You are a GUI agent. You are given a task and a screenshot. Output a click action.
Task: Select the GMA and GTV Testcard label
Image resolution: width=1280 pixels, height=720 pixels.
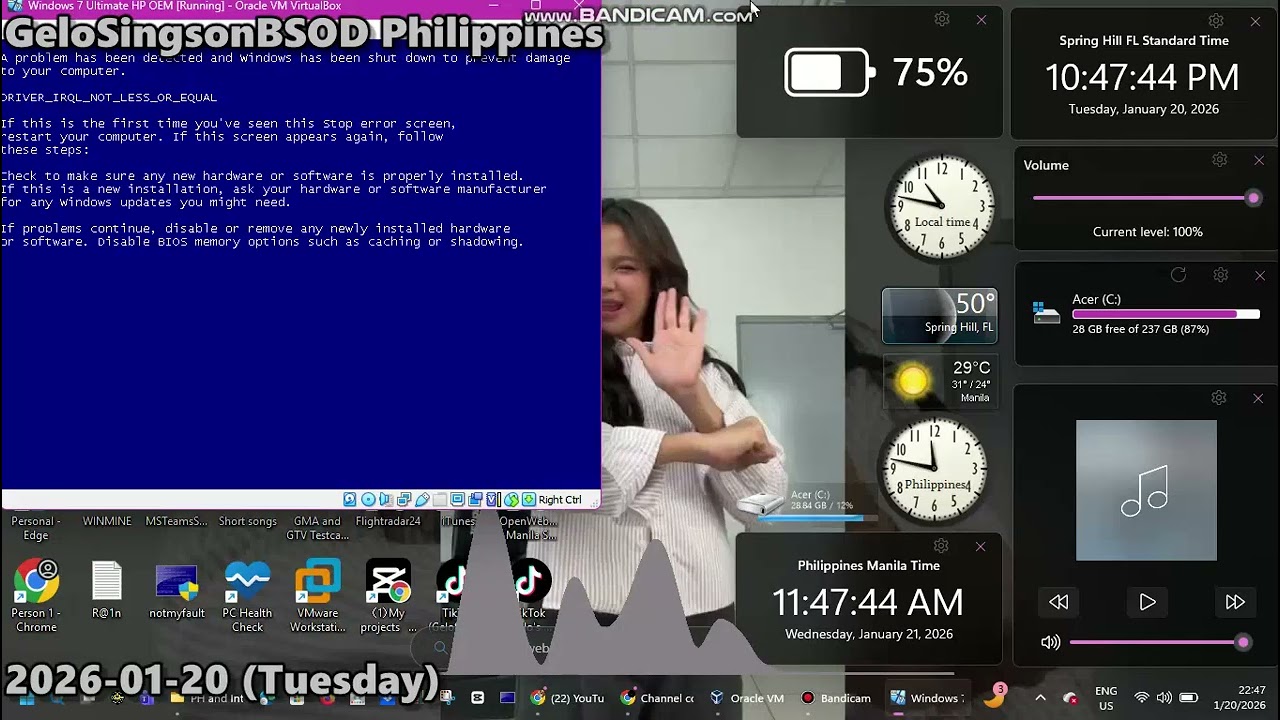[x=317, y=528]
